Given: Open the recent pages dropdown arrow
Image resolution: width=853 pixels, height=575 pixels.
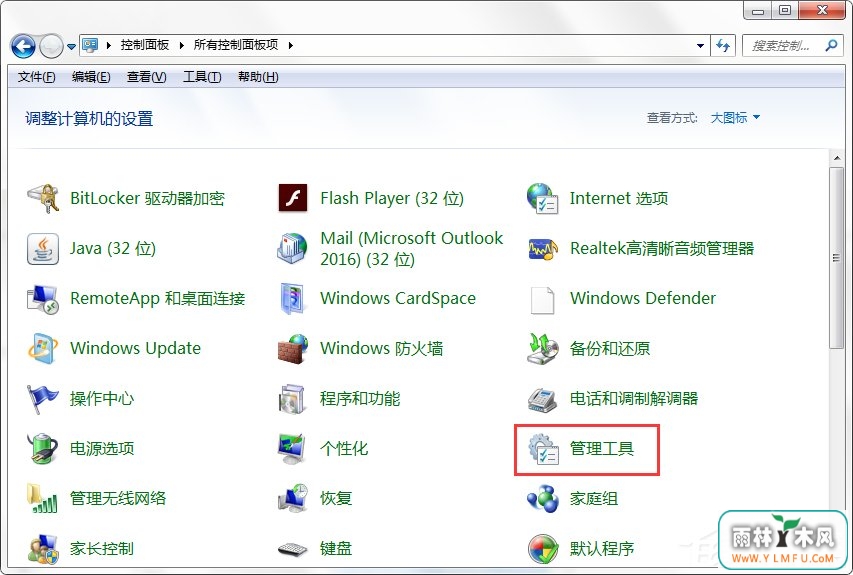Looking at the screenshot, I should (x=71, y=46).
